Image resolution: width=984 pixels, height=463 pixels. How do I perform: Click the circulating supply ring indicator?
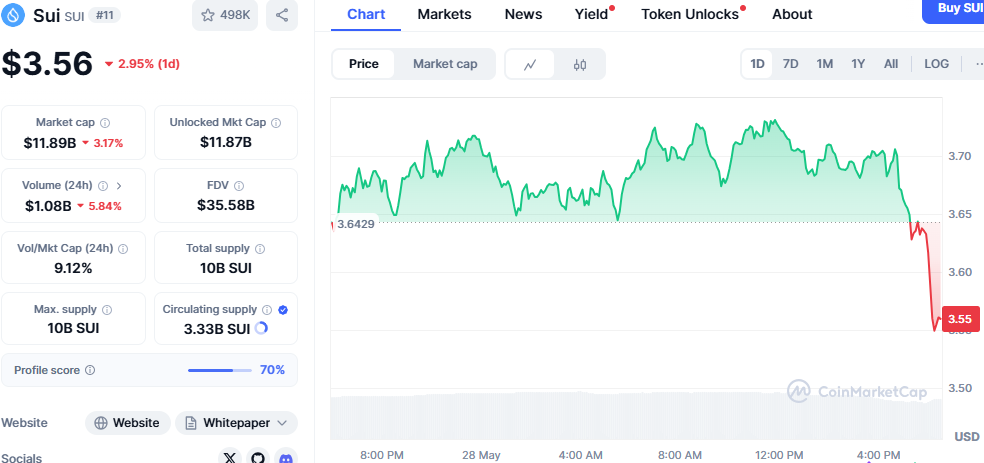tap(261, 328)
